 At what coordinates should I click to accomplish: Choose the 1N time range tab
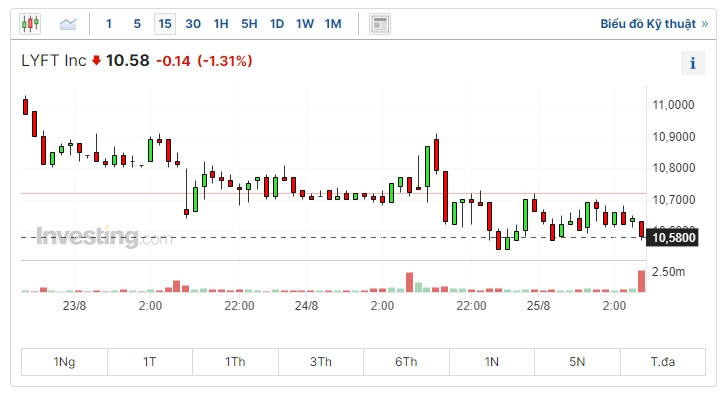tap(492, 362)
